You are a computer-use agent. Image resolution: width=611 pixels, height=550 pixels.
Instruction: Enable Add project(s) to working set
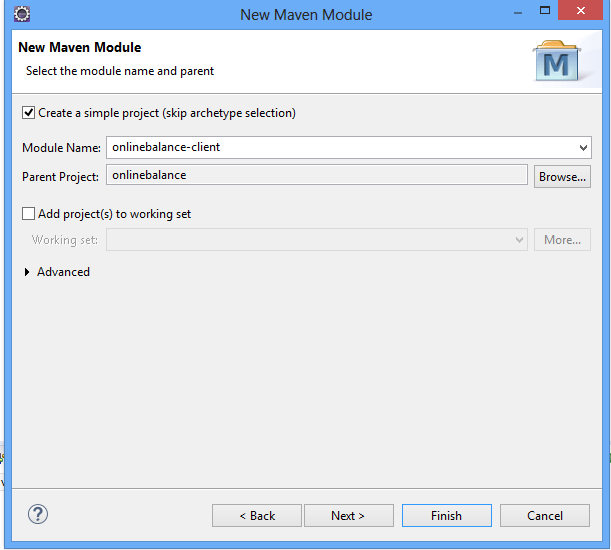(x=28, y=214)
